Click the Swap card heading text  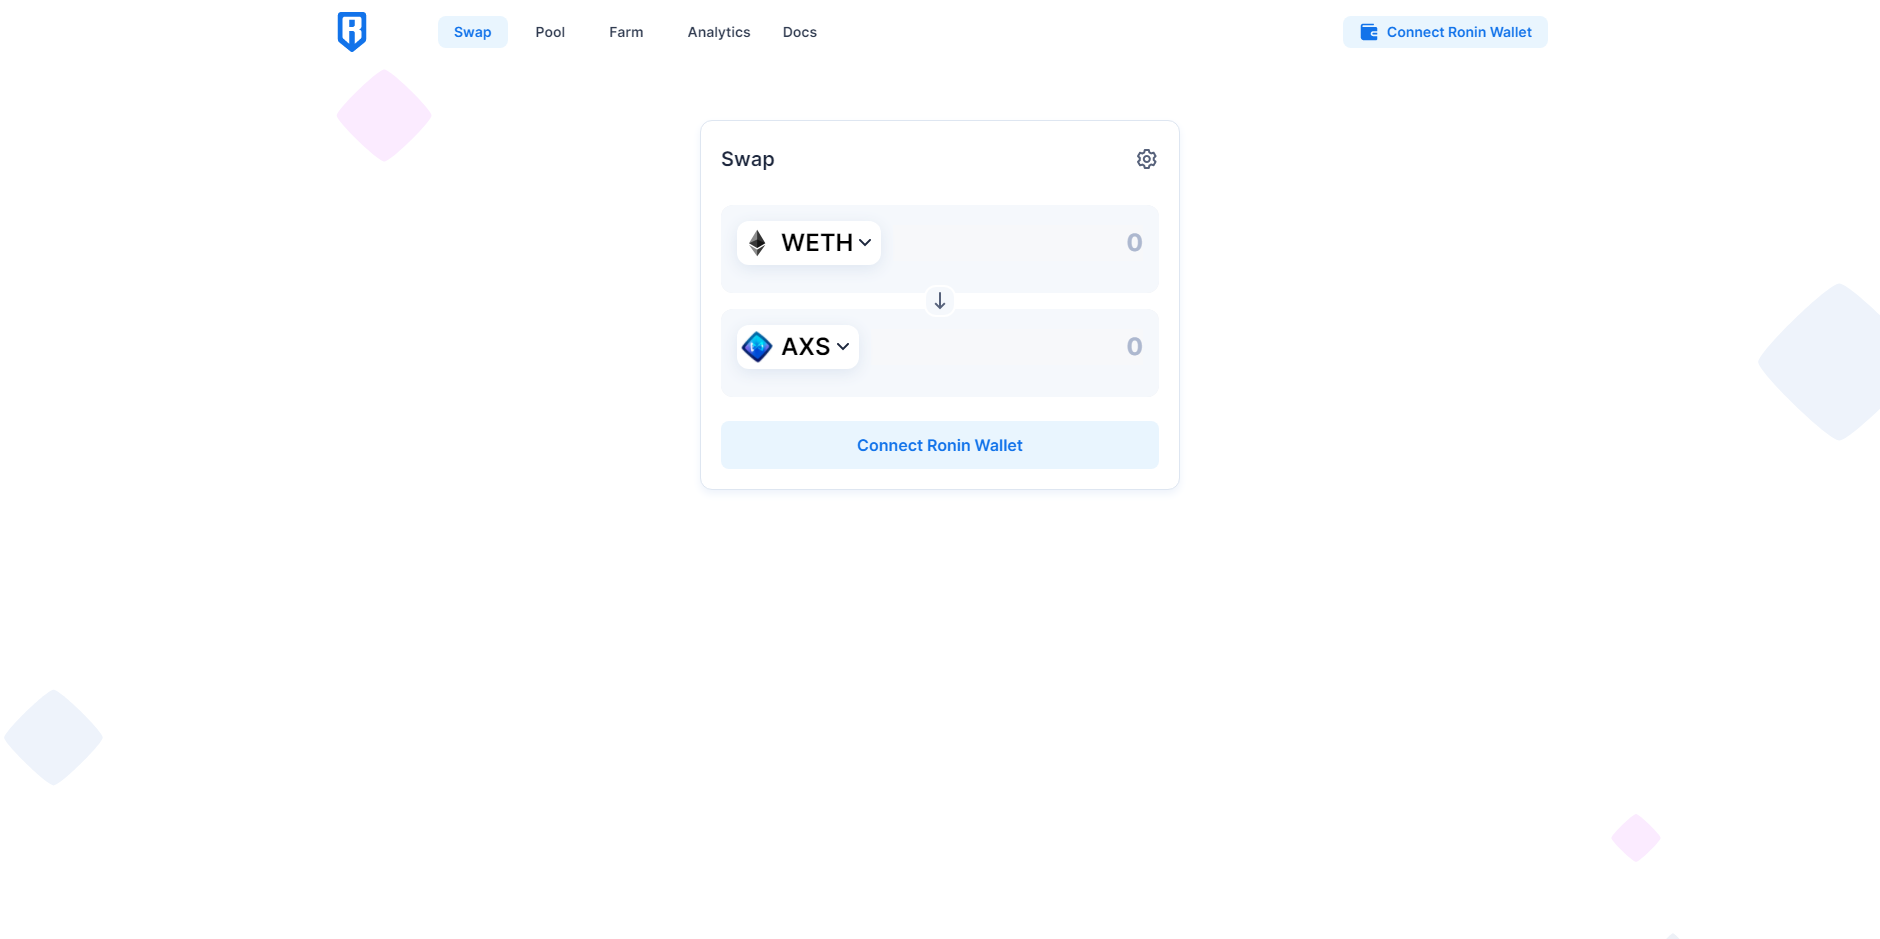tap(748, 159)
